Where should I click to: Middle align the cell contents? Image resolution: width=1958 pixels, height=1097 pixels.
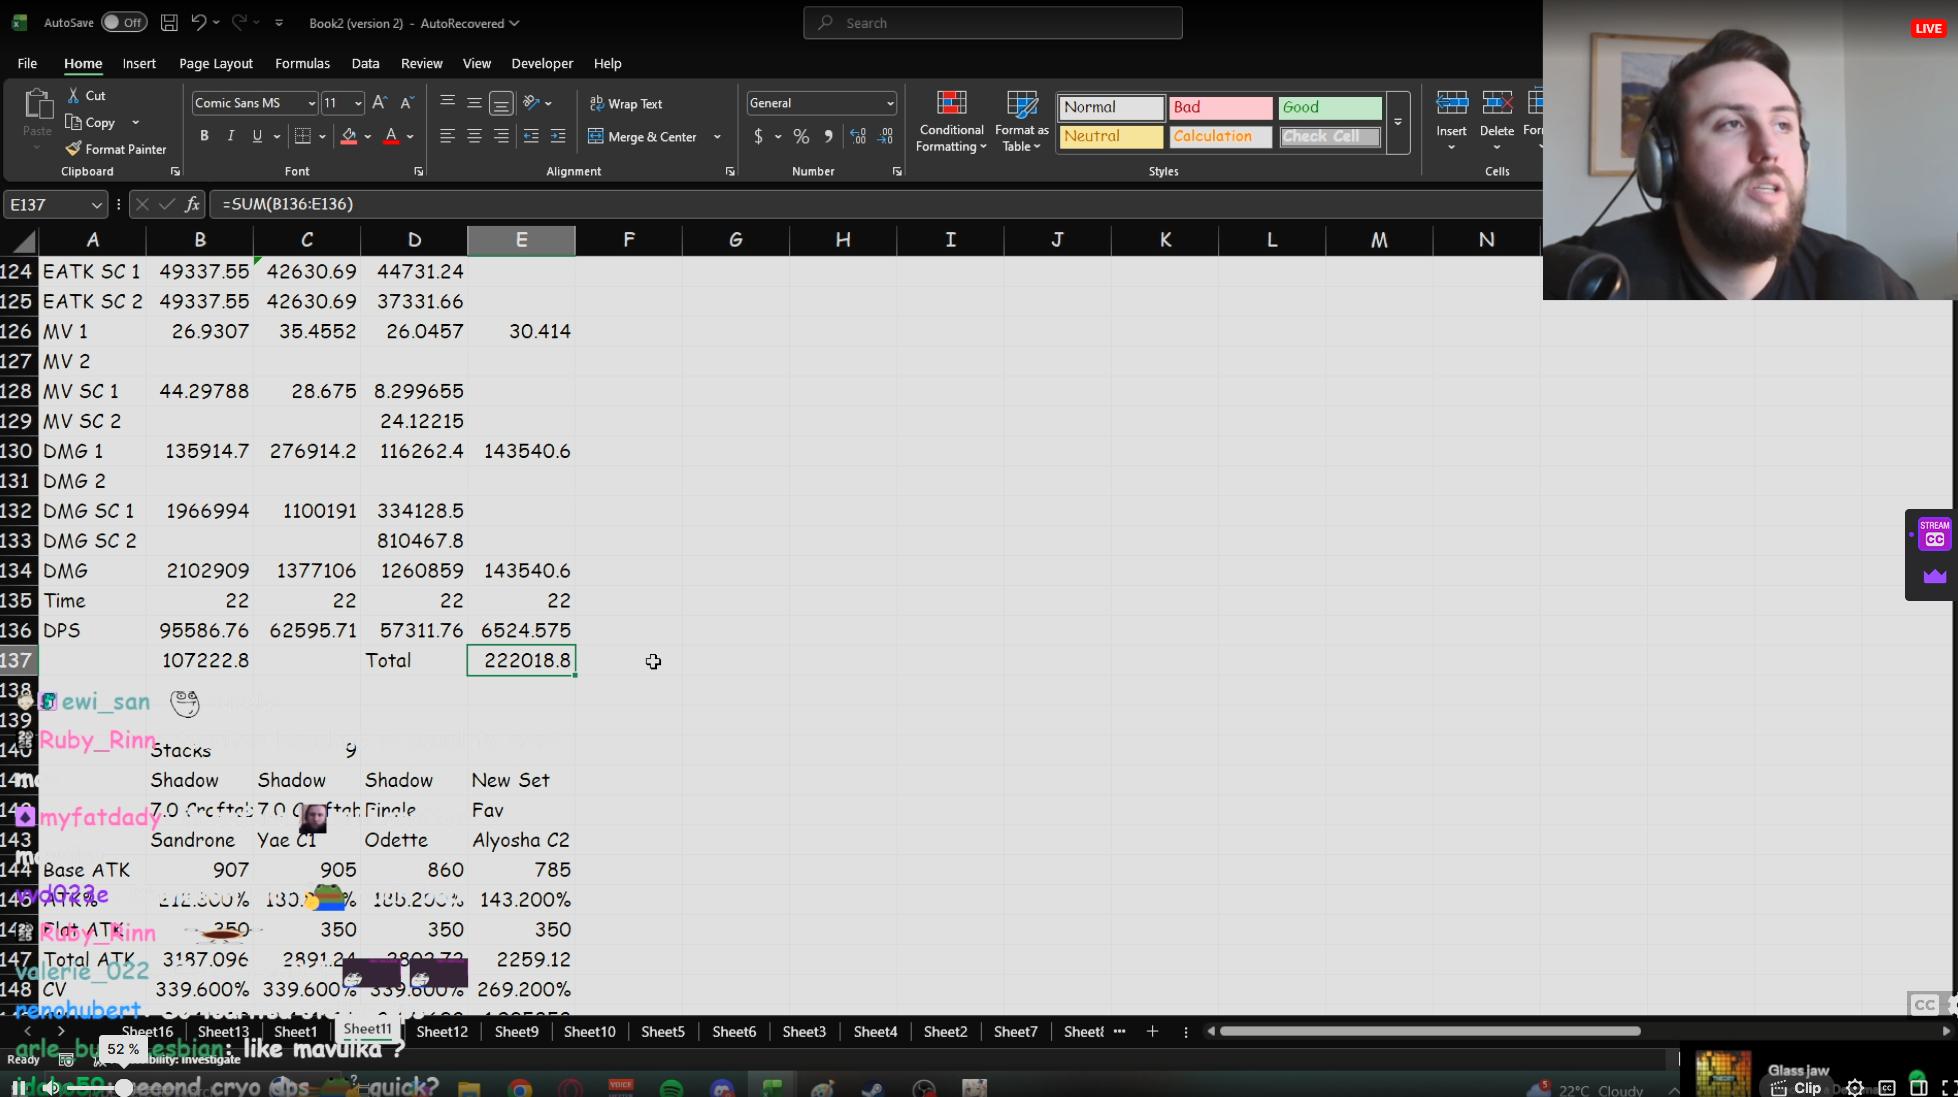pyautogui.click(x=474, y=102)
